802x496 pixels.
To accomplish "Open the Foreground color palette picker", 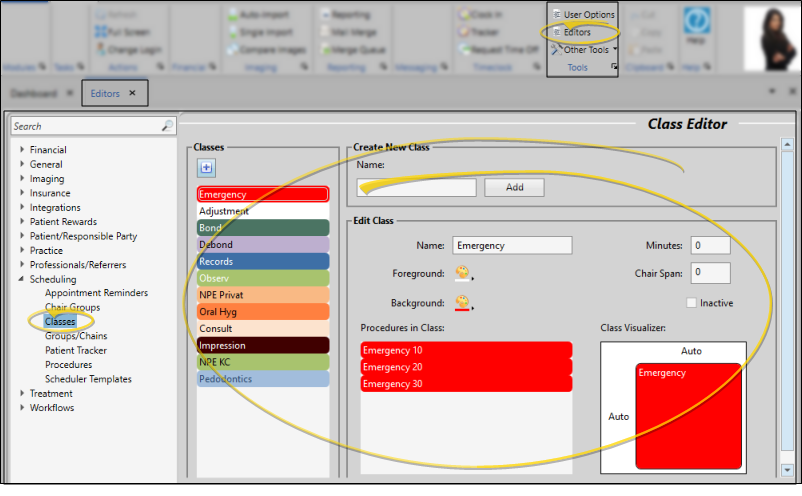I will click(x=462, y=273).
